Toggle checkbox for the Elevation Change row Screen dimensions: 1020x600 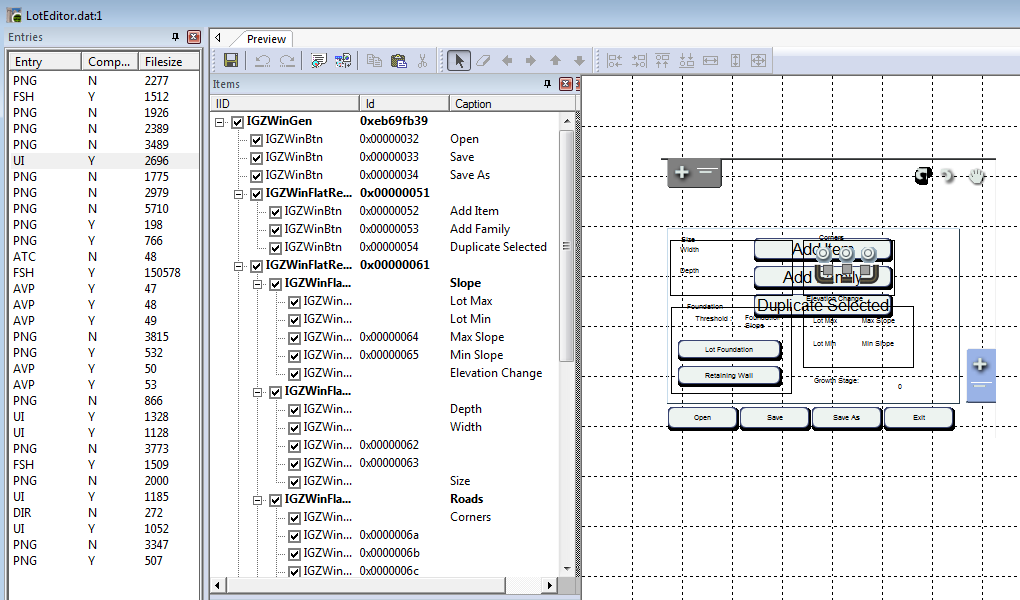[295, 374]
